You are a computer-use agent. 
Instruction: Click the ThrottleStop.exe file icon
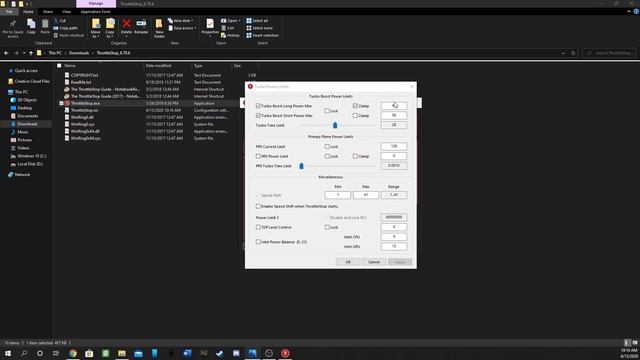[x=67, y=103]
